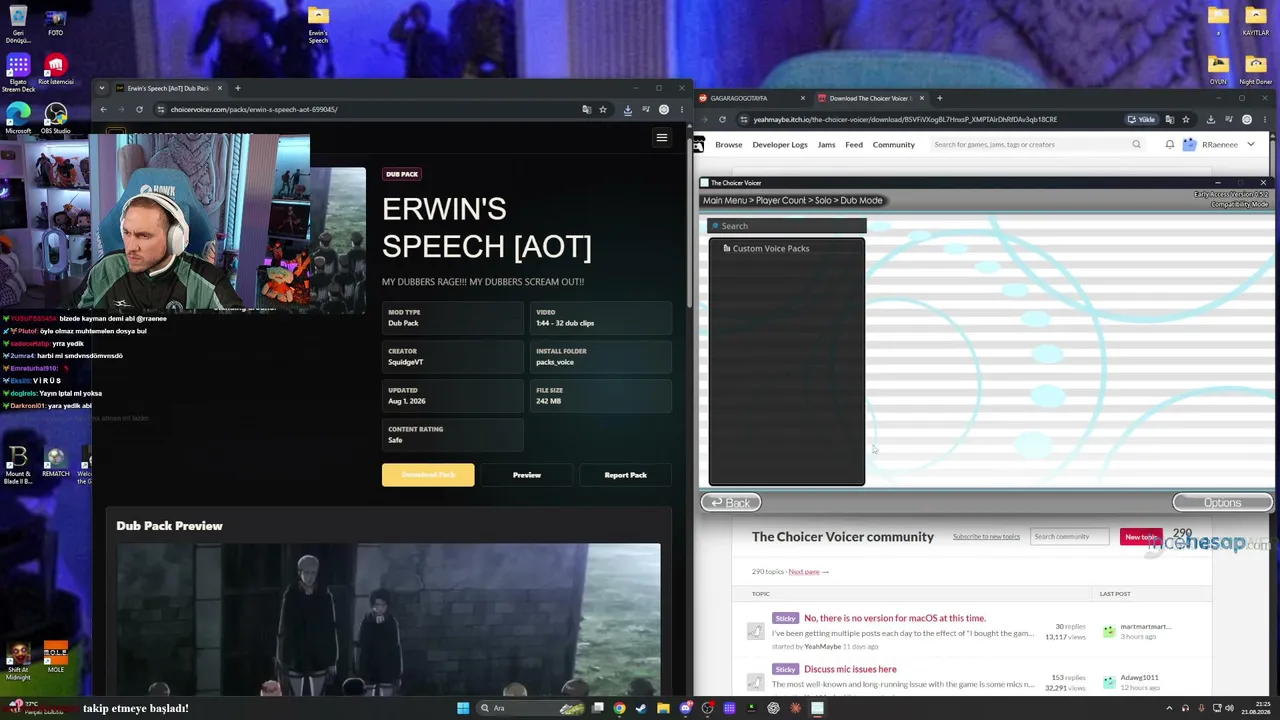This screenshot has width=1280, height=720.
Task: Open 'Discuss mic issues here' topic
Action: tap(850, 669)
